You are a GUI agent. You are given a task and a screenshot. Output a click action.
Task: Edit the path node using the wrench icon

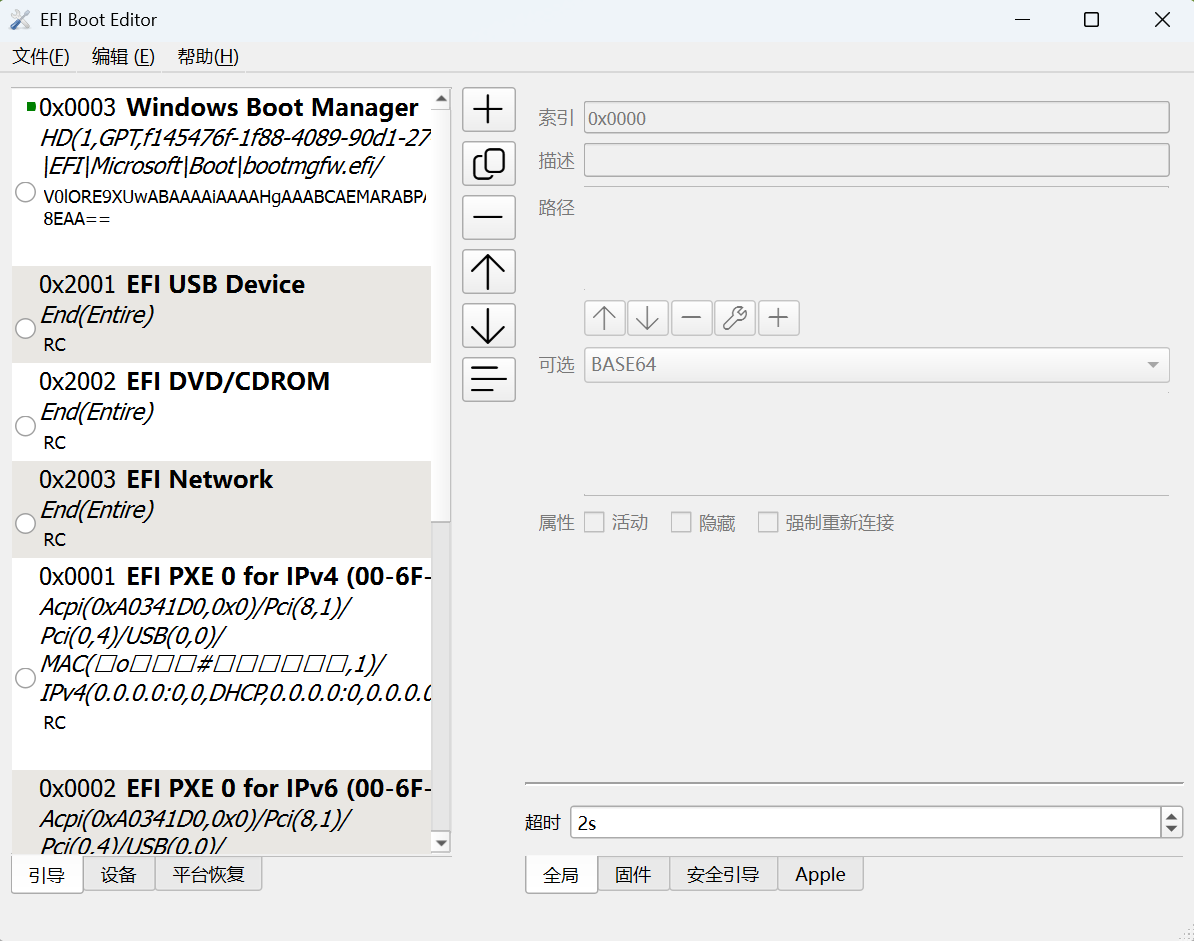point(735,317)
